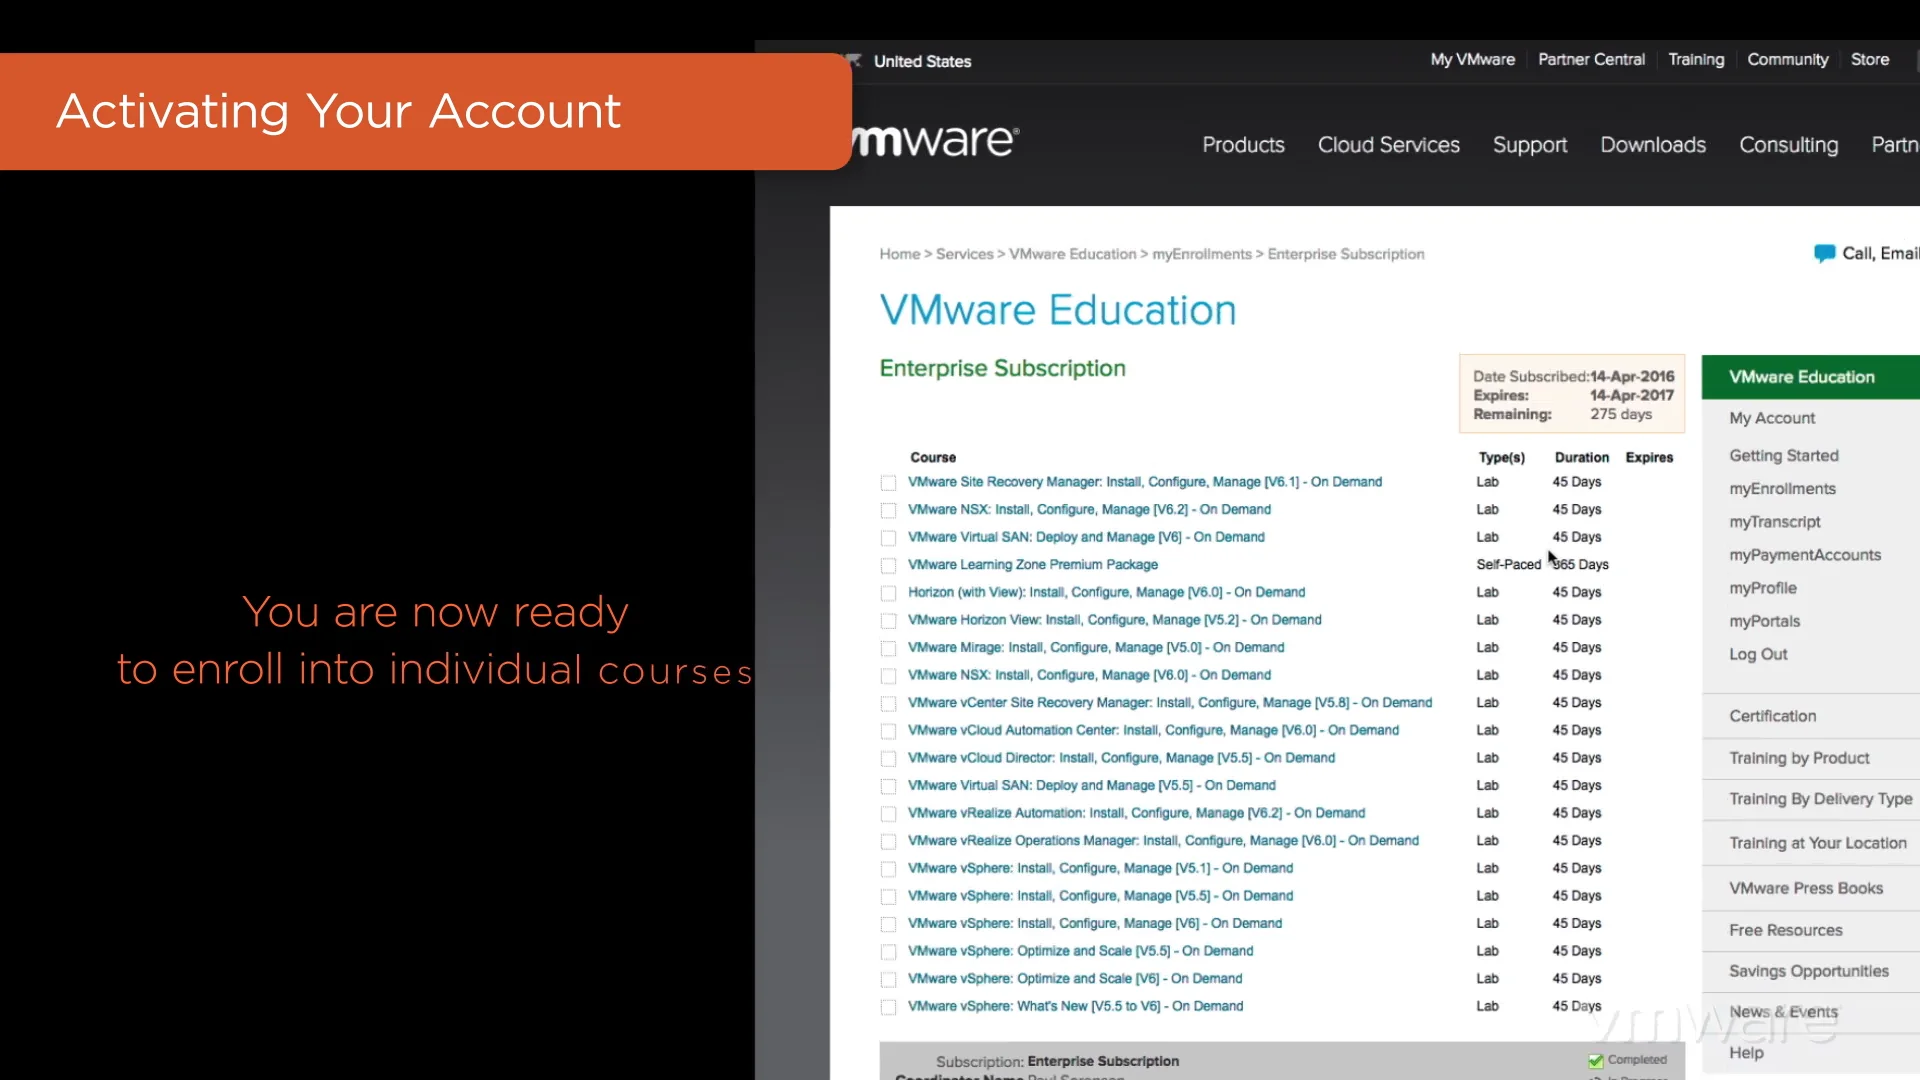
Task: Tick the VMware Learning Zone Premium Package checkbox
Action: pyautogui.click(x=888, y=566)
